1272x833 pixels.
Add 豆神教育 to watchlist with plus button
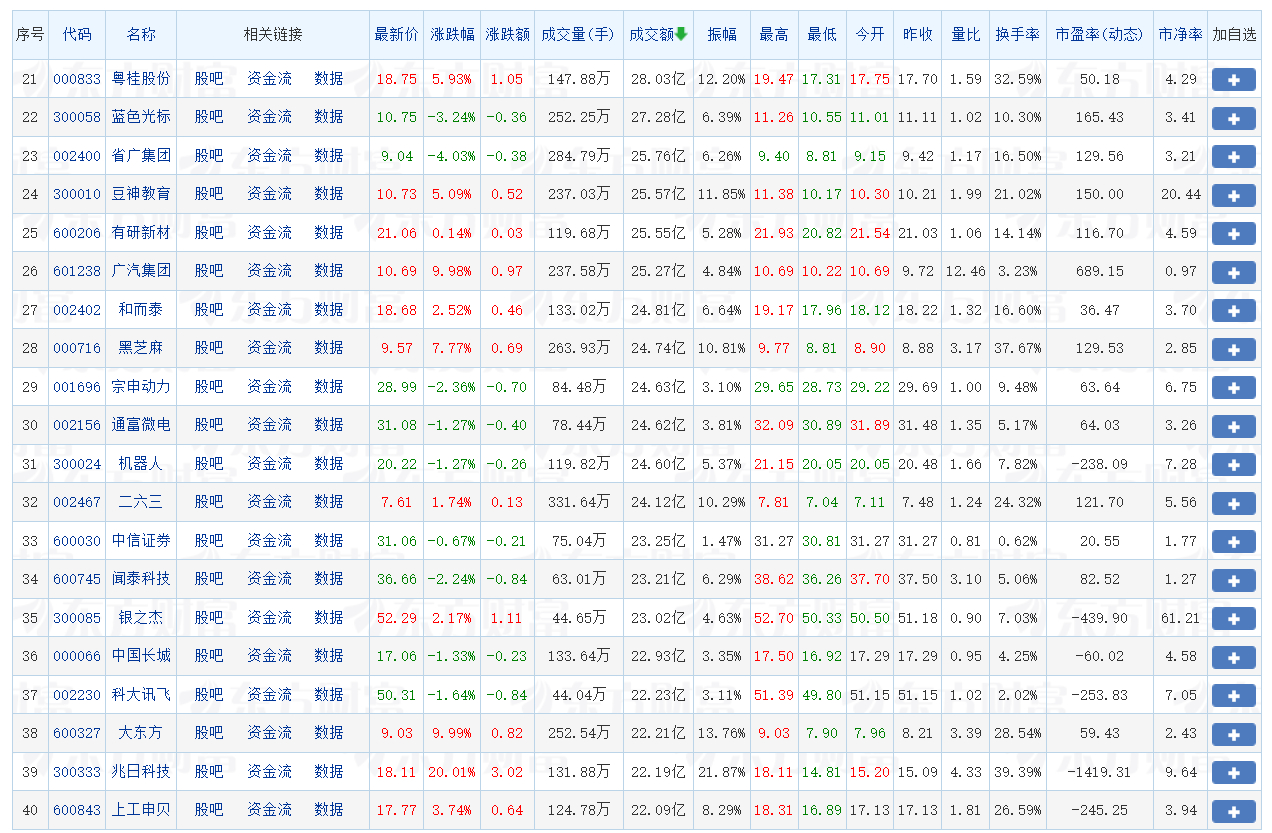(x=1233, y=195)
